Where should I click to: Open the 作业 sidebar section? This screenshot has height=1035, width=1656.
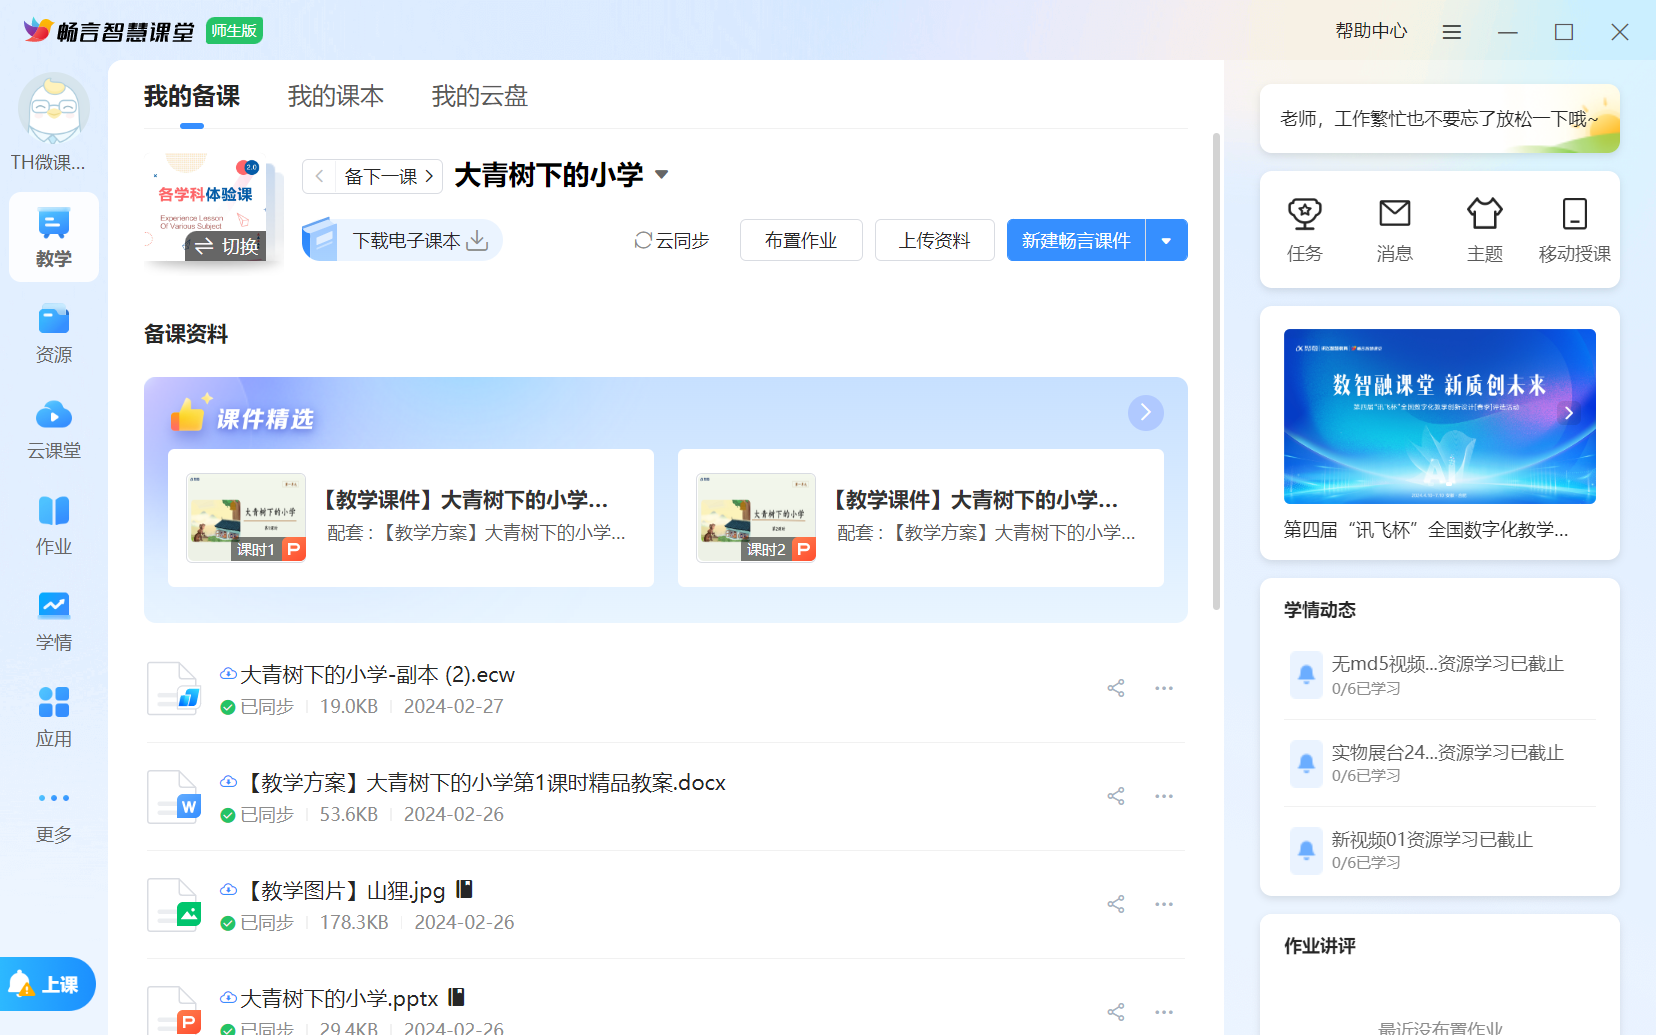tap(54, 526)
